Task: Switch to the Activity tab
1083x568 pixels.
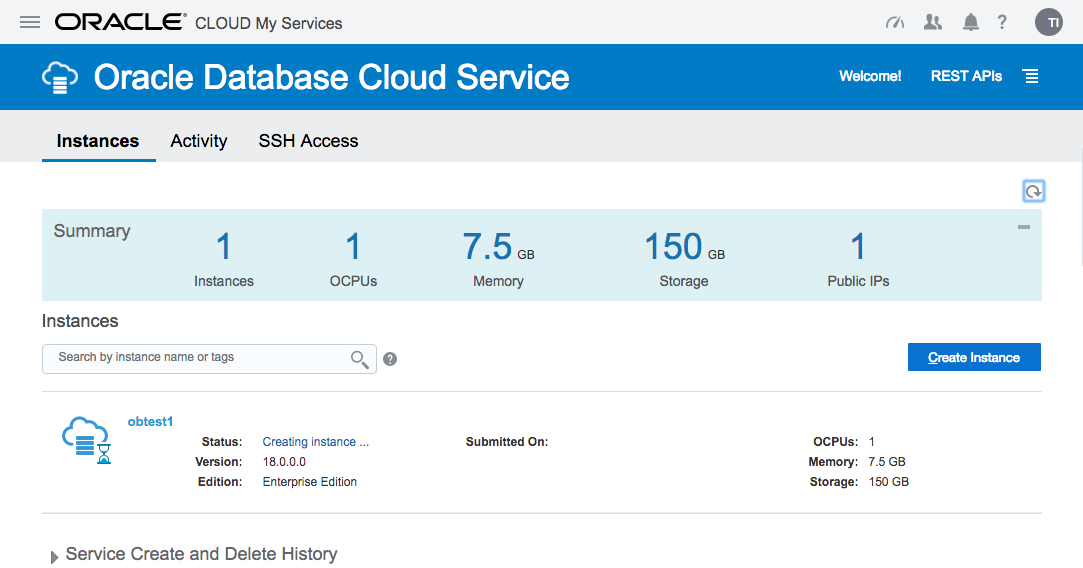Action: point(199,141)
